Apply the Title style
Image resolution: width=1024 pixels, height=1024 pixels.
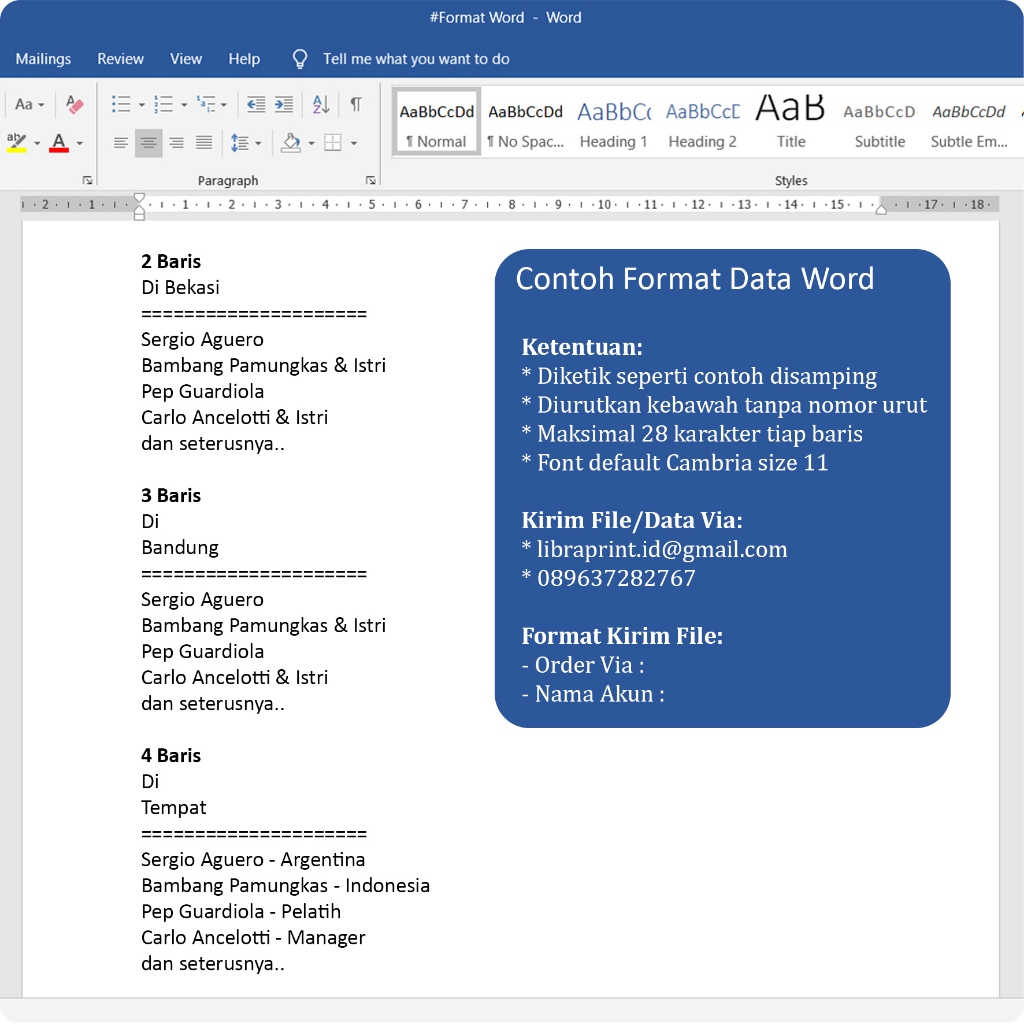791,122
